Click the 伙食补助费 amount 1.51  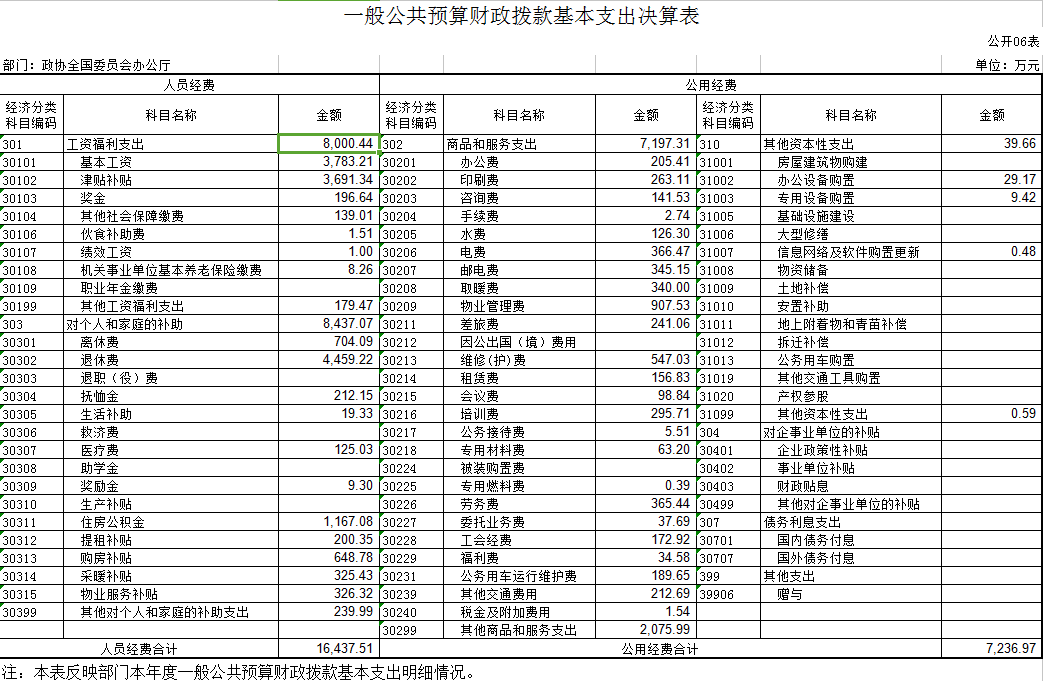coord(329,233)
